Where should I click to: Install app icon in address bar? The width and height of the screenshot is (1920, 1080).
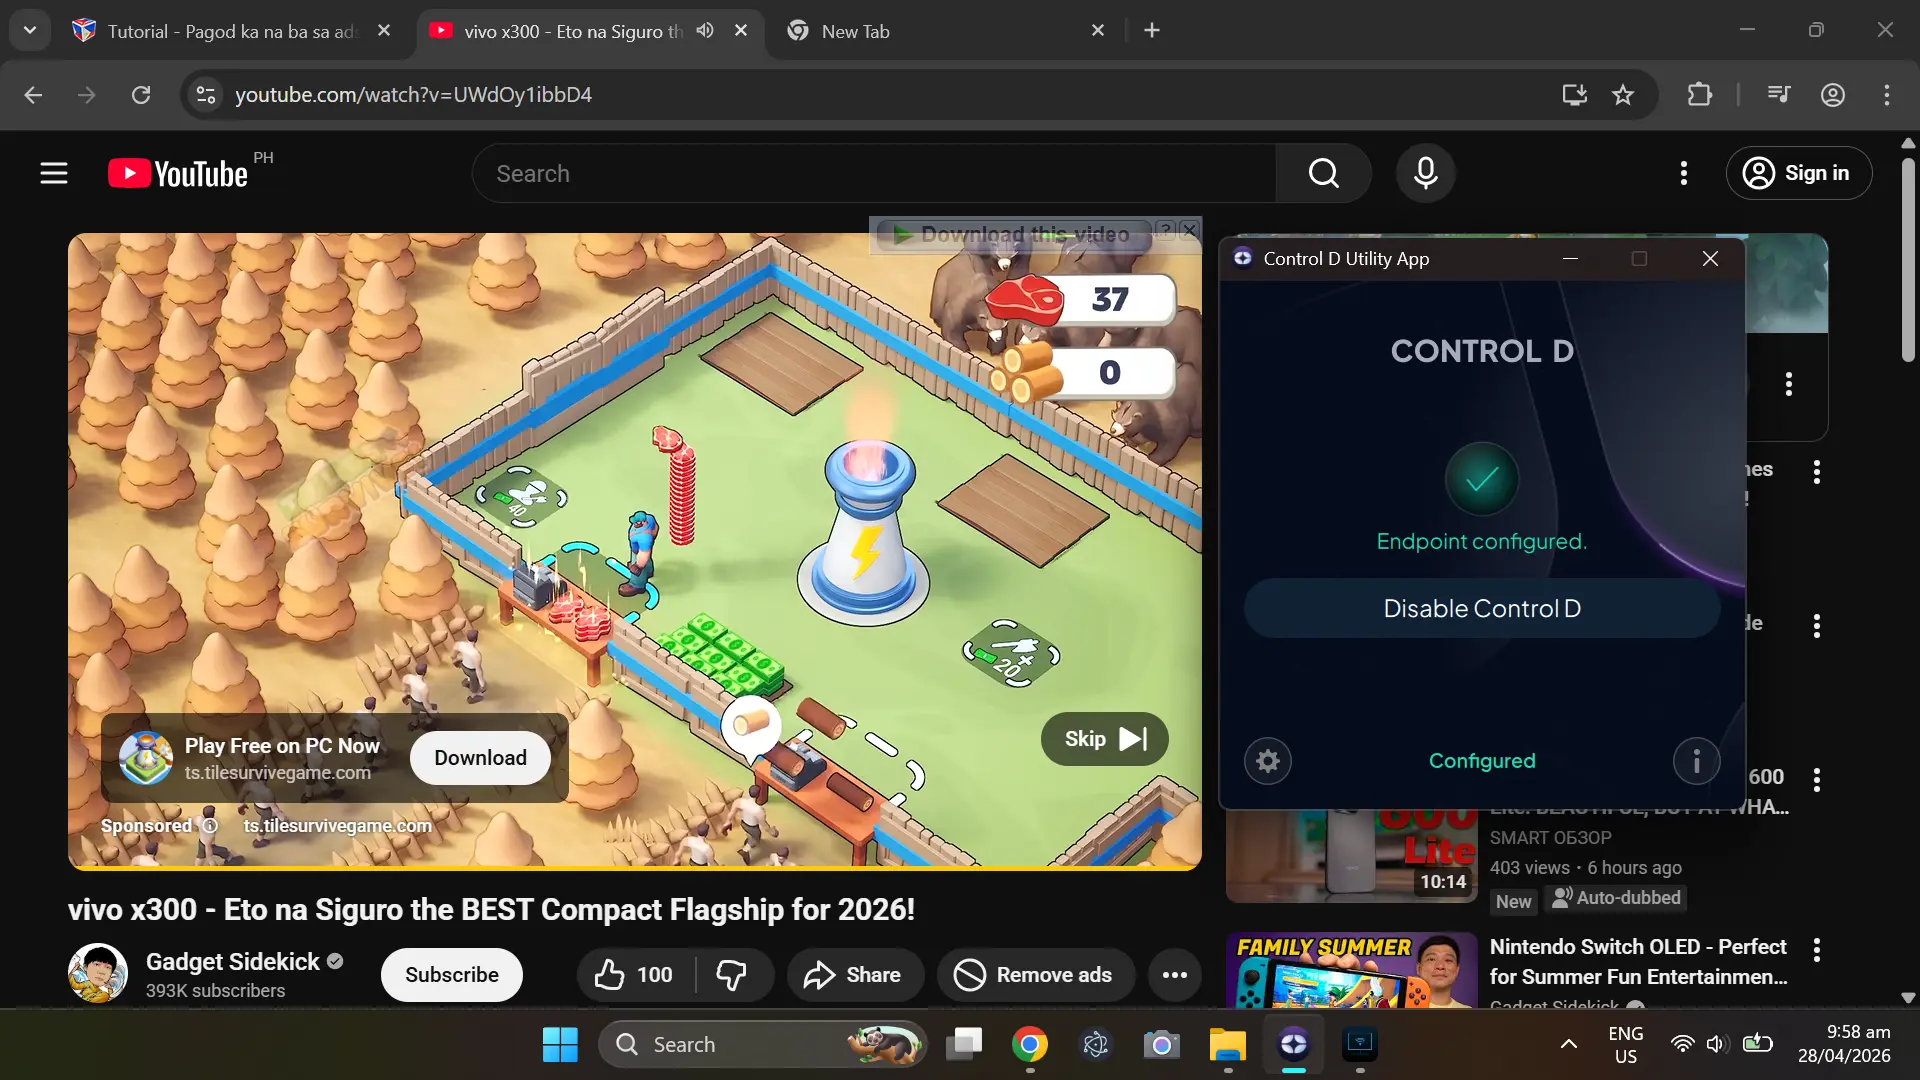(1575, 95)
